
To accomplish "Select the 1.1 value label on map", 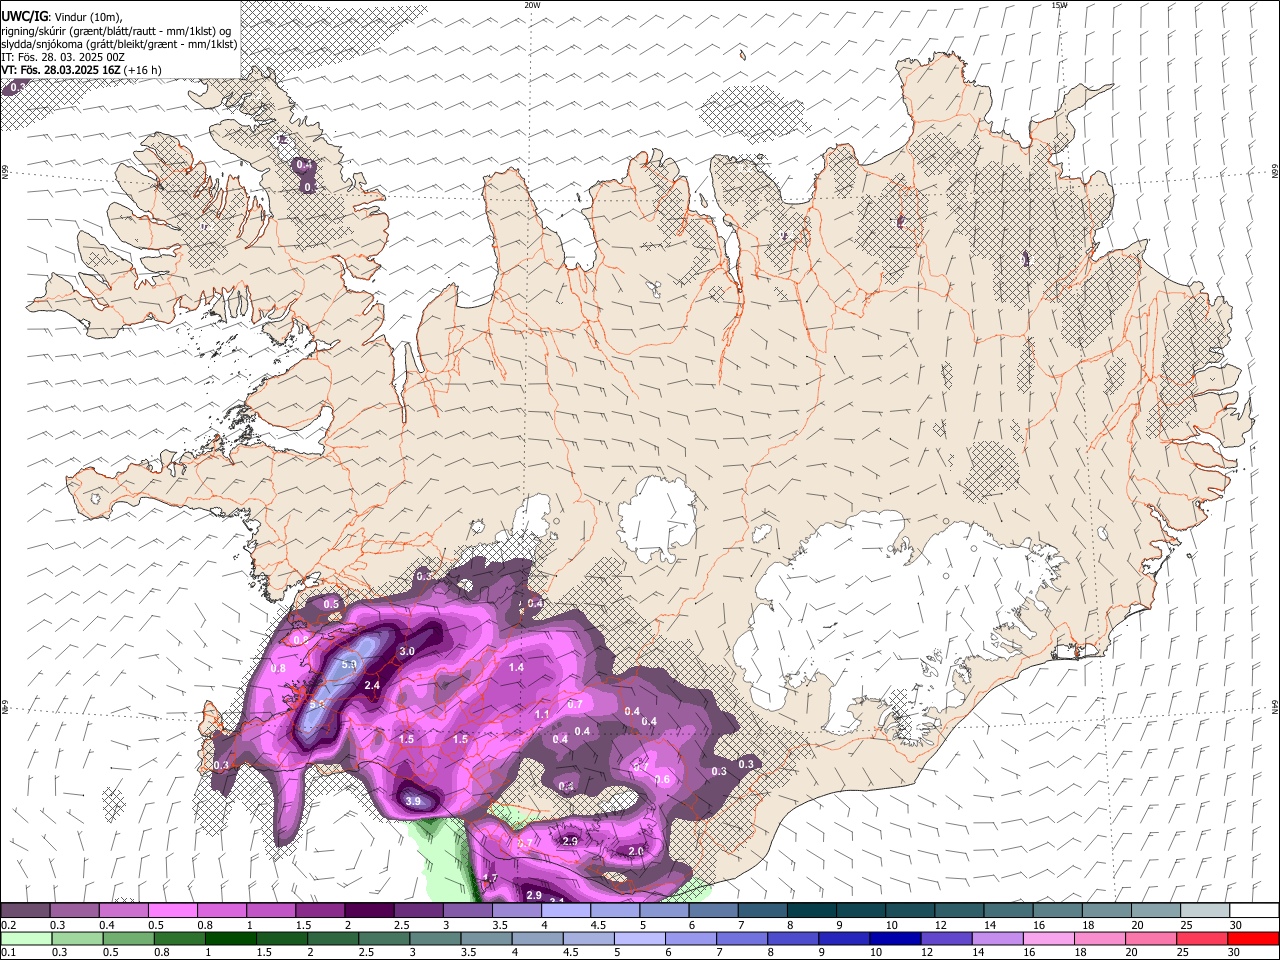I will 542,714.
